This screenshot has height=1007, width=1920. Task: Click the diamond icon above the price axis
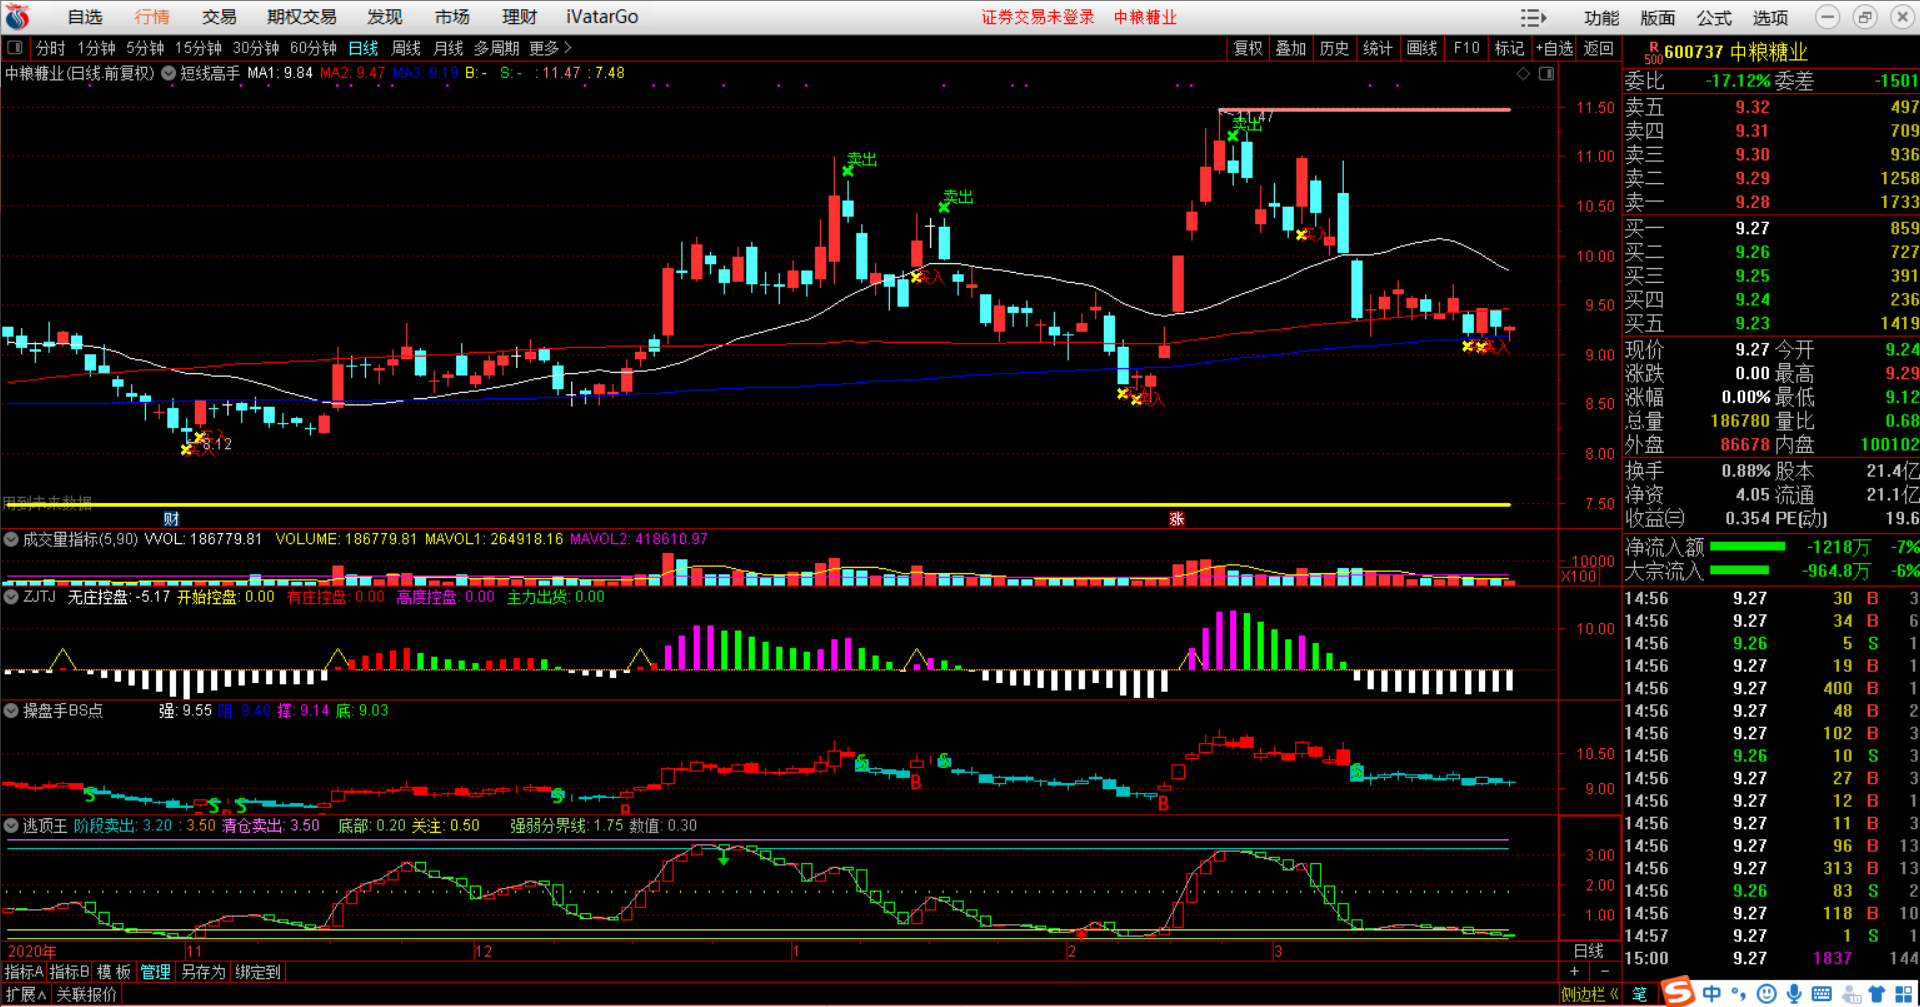[x=1523, y=74]
